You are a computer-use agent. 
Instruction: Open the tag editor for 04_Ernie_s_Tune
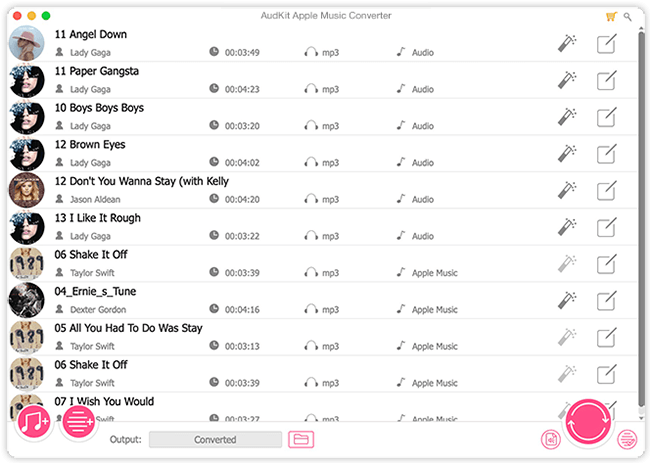[x=606, y=301]
